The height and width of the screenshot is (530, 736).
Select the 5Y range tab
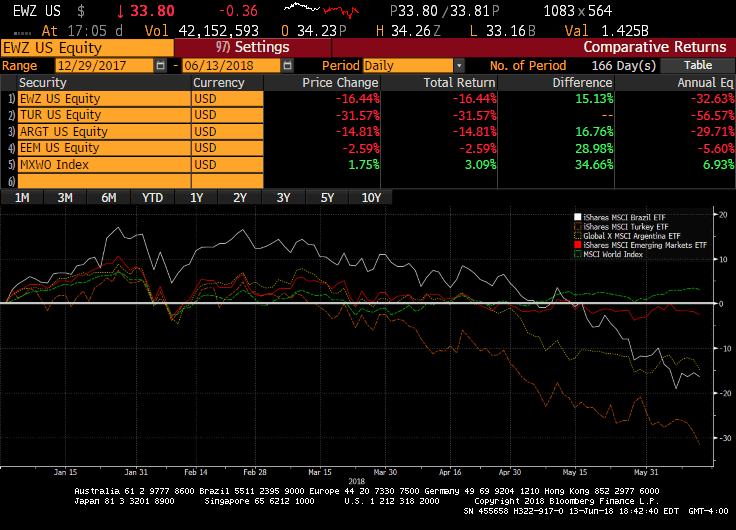[x=327, y=198]
